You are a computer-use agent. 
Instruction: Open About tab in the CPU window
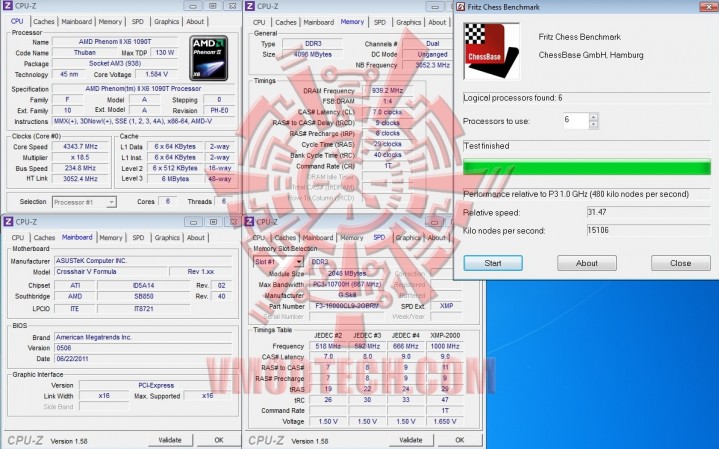tap(195, 22)
